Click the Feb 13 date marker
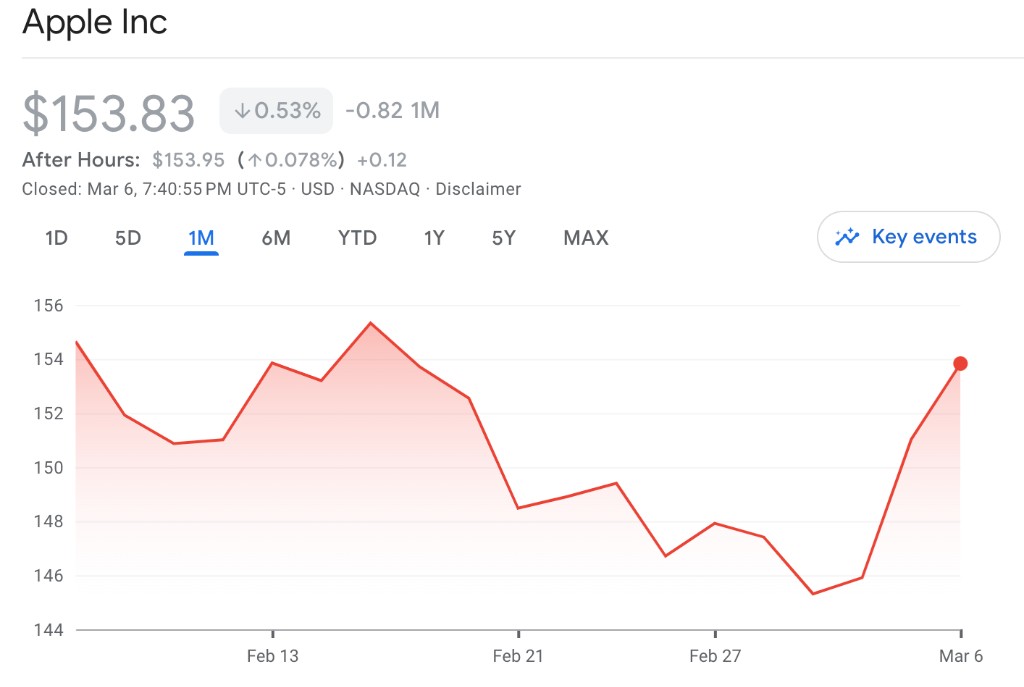Image resolution: width=1024 pixels, height=687 pixels. [x=272, y=656]
